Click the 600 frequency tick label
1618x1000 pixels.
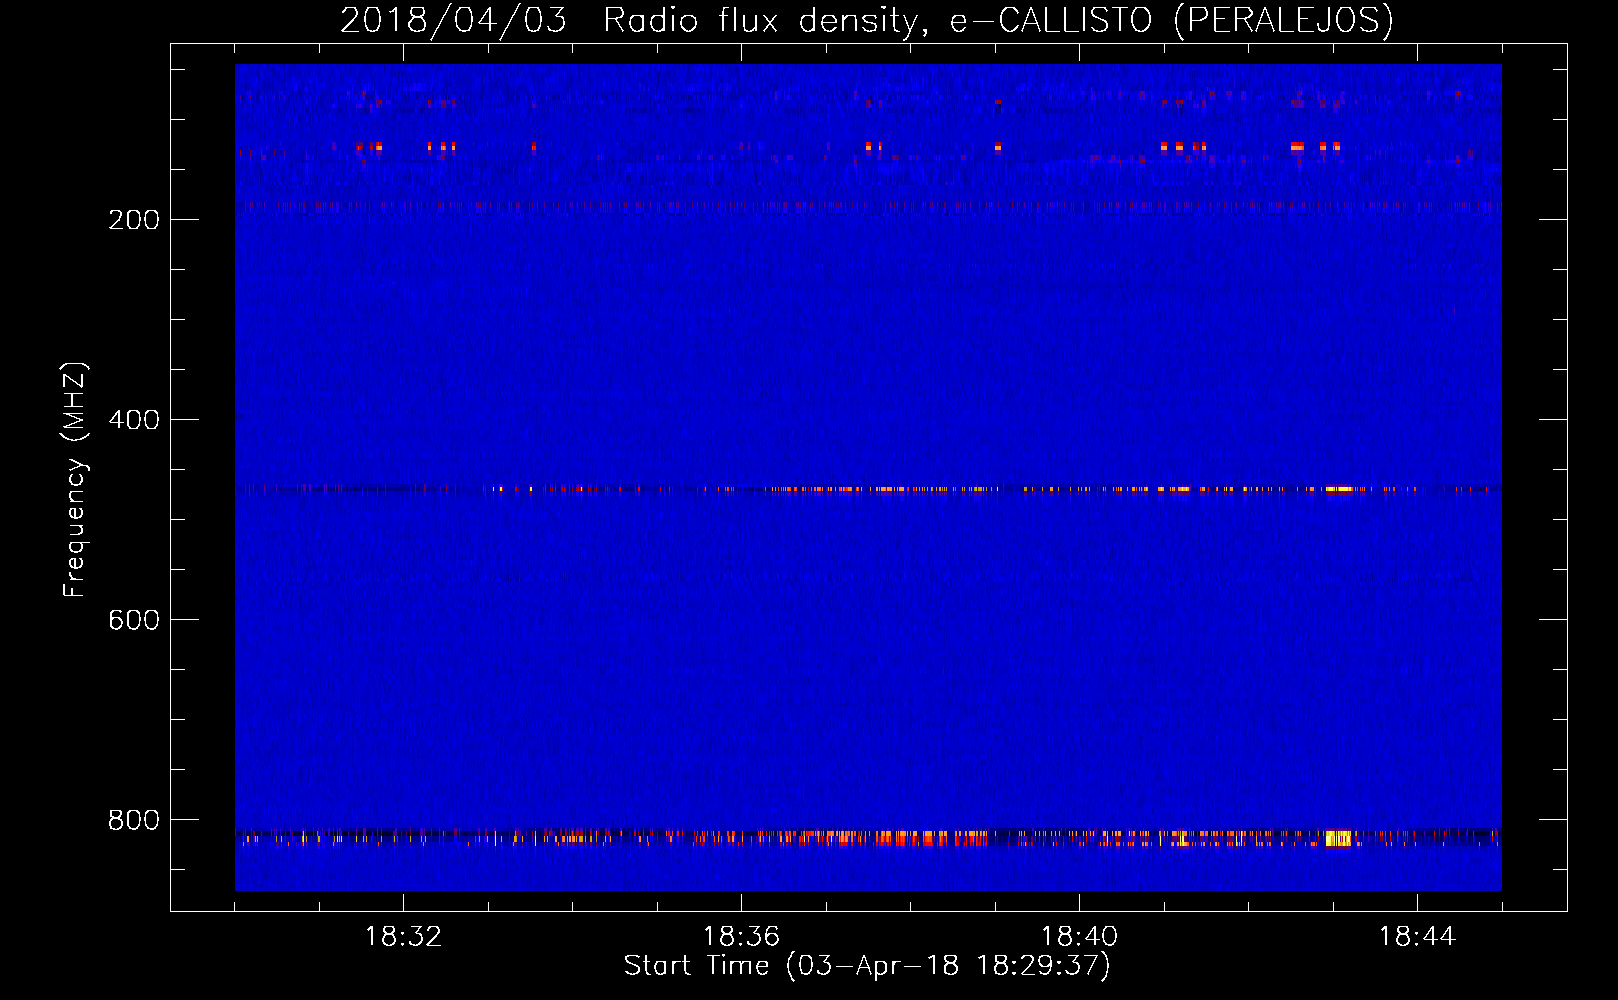[134, 620]
